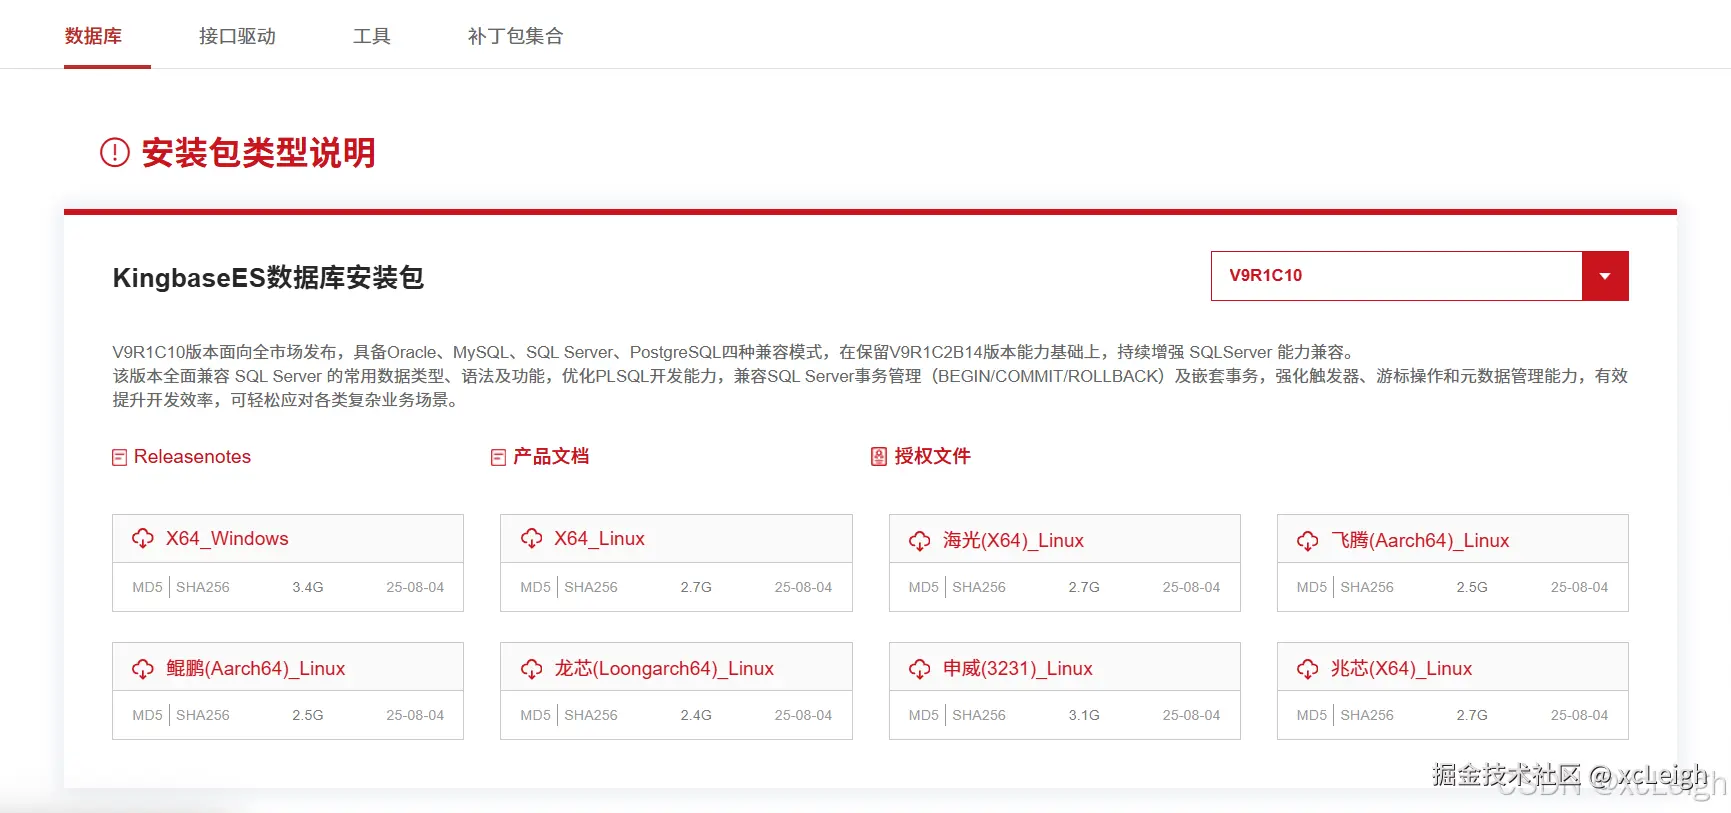Viewport: 1731px width, 813px height.
Task: Click MD5 for 鲲鹏(Aarch64)_Linux
Action: tap(147, 715)
